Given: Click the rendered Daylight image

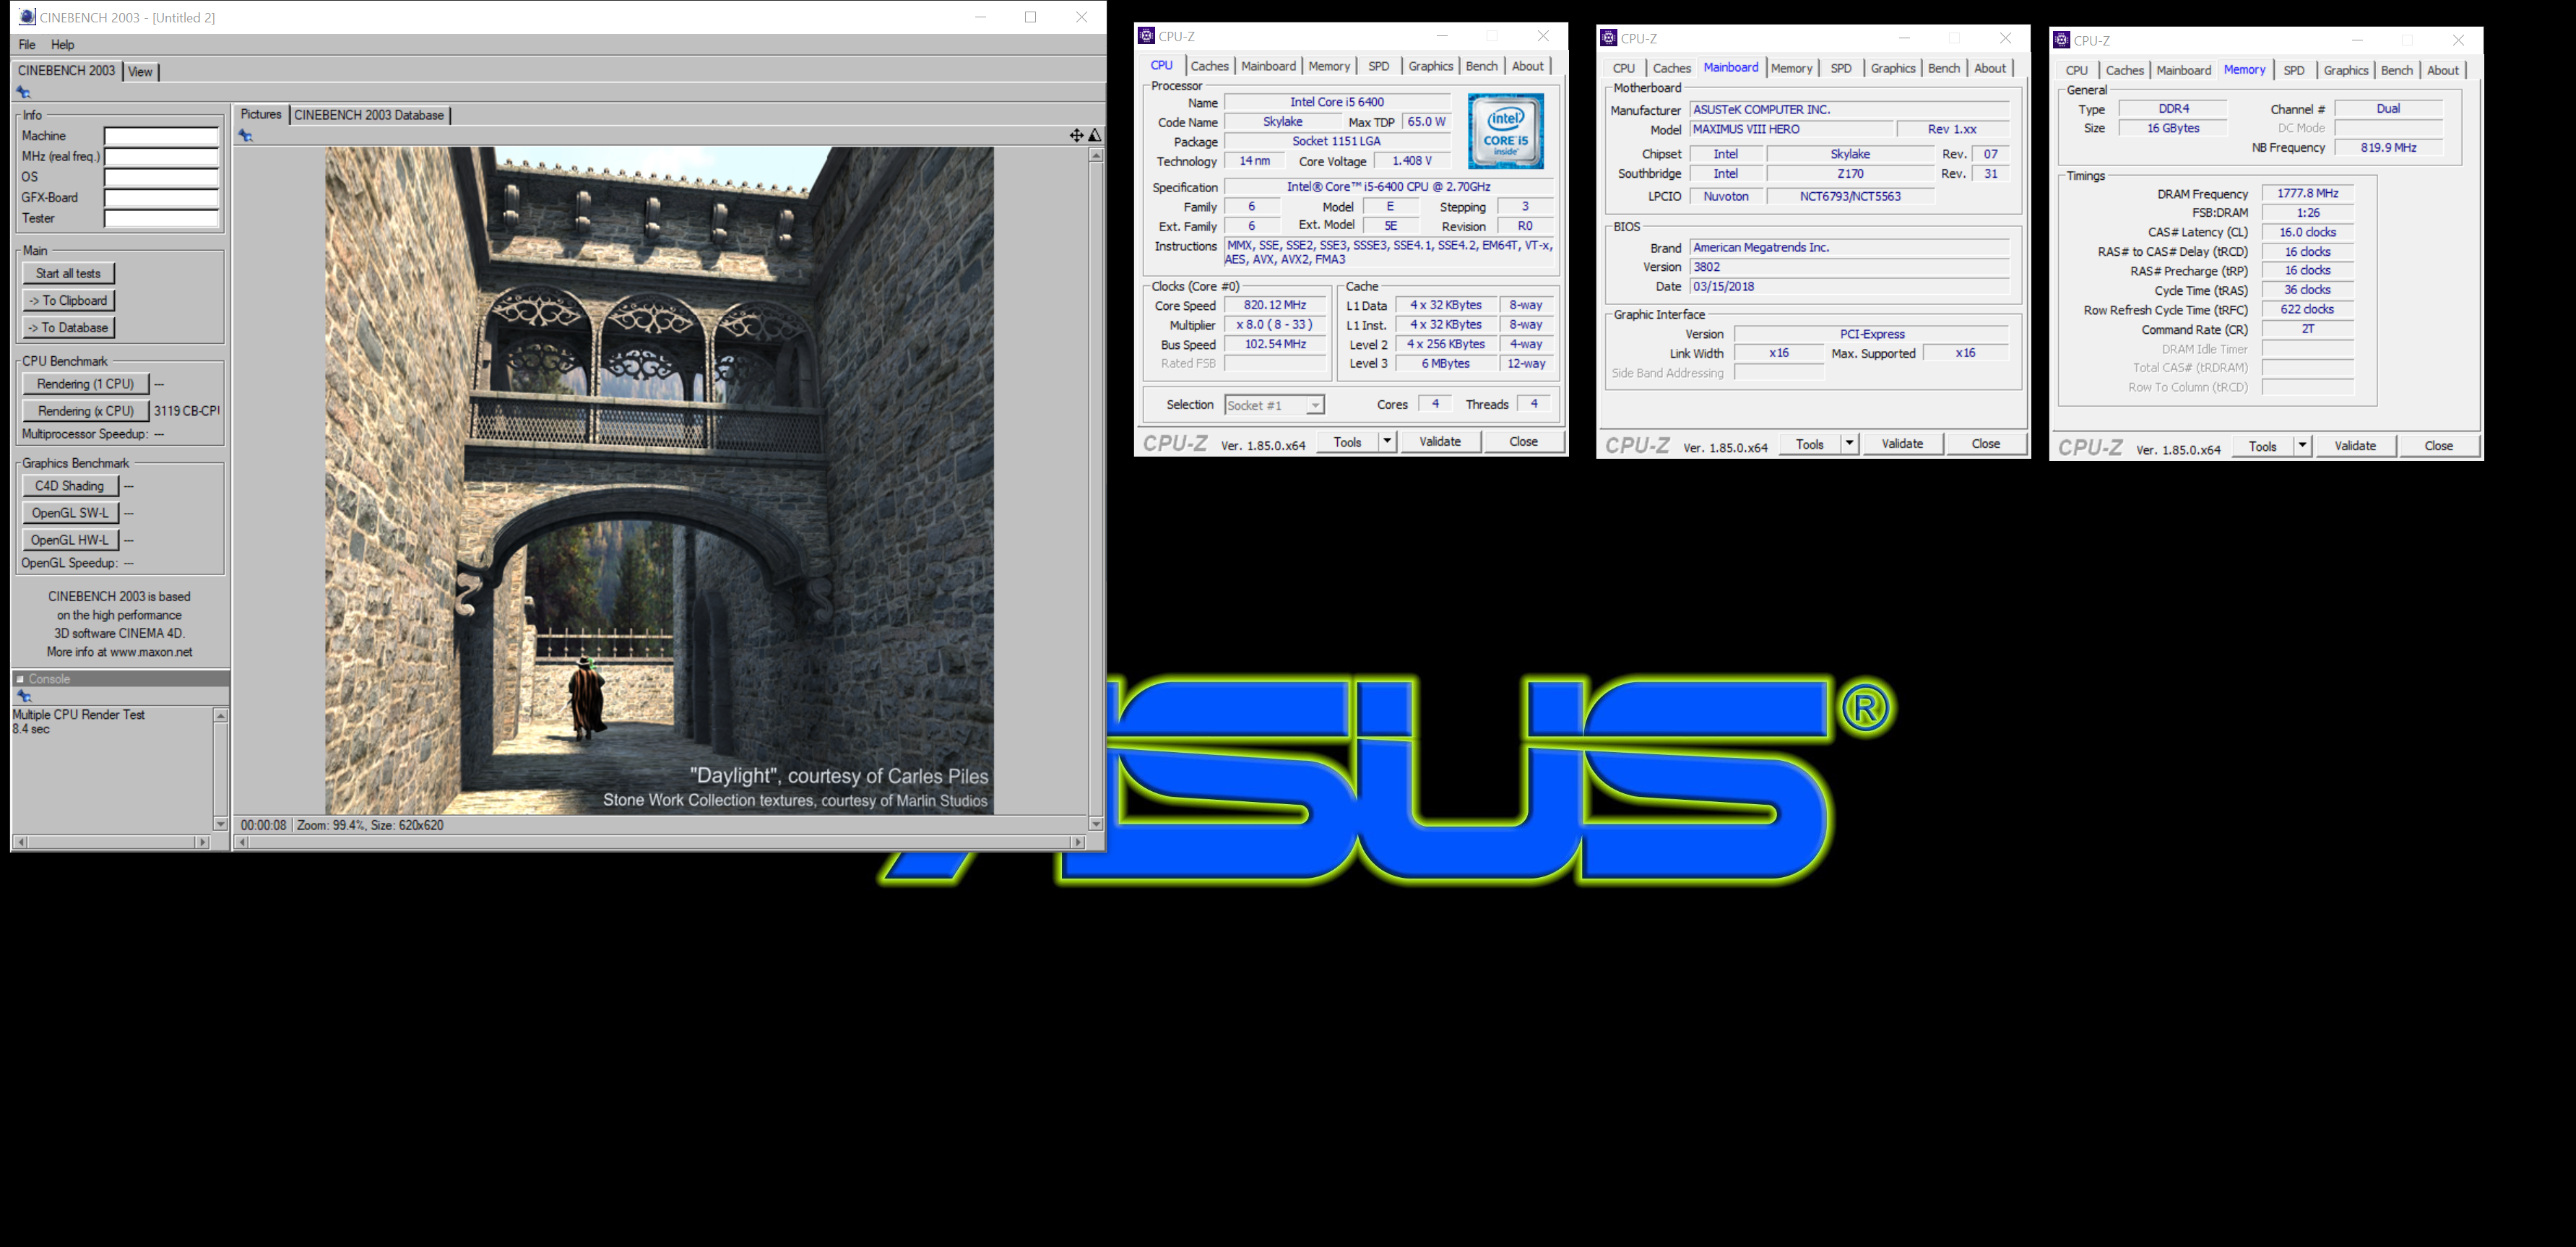Looking at the screenshot, I should point(659,480).
